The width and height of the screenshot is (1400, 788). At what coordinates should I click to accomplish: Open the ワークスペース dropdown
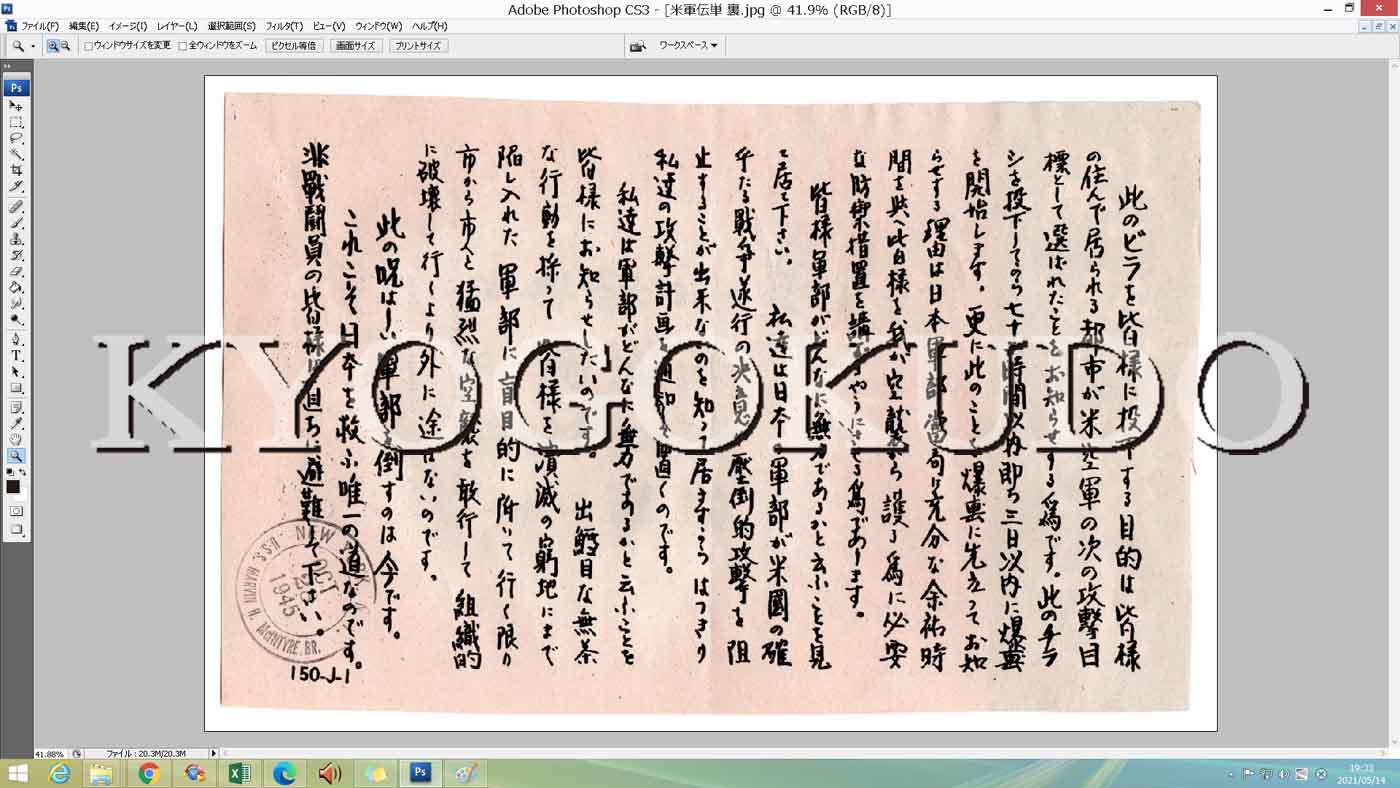click(688, 46)
